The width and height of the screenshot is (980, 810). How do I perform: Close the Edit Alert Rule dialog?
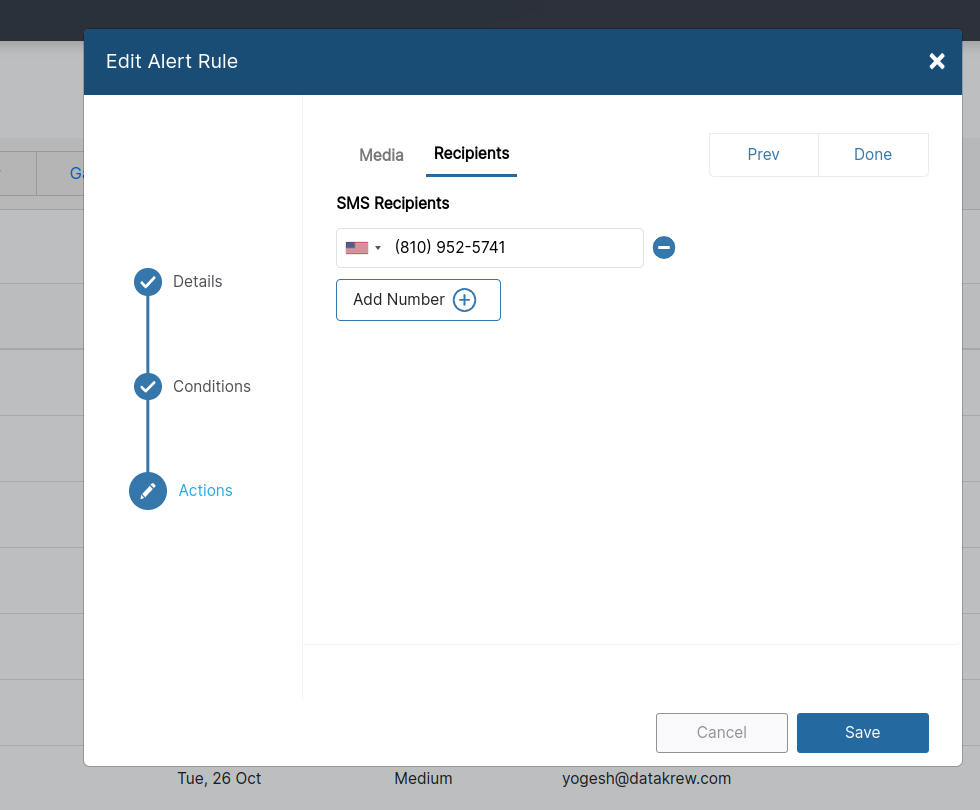[x=937, y=61]
